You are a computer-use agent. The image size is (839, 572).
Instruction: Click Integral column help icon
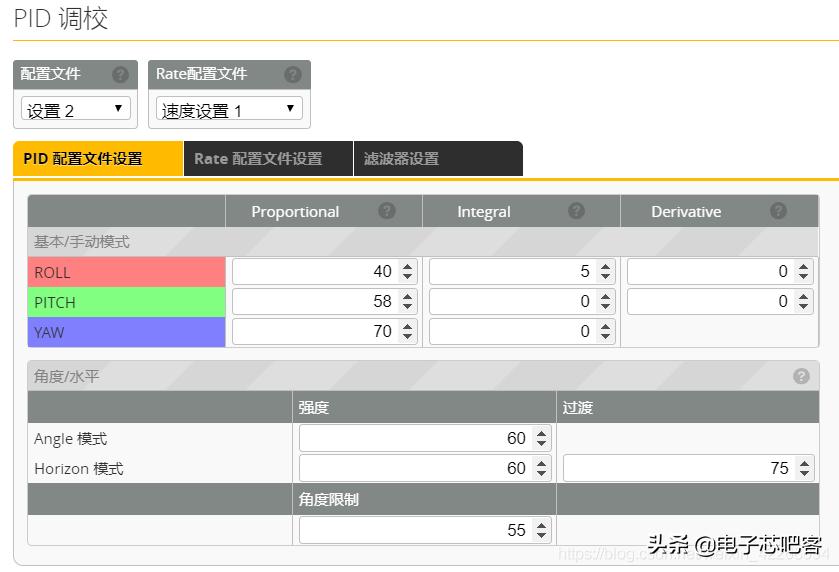[x=576, y=211]
